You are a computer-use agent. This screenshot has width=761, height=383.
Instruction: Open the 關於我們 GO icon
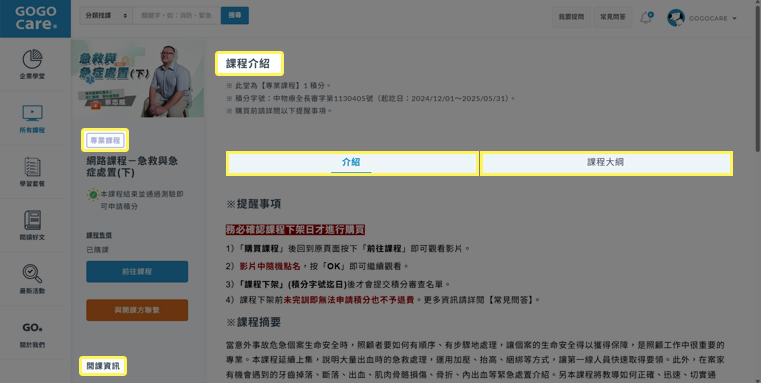pos(32,328)
